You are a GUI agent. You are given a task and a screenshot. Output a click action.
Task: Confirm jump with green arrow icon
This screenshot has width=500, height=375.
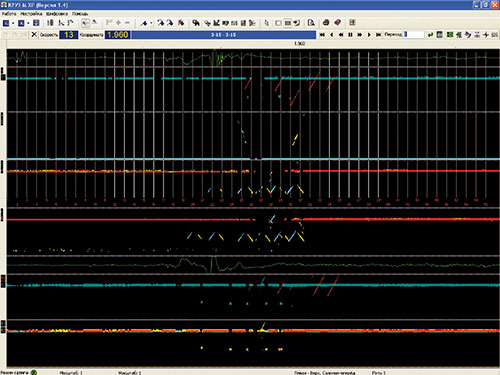[x=430, y=35]
